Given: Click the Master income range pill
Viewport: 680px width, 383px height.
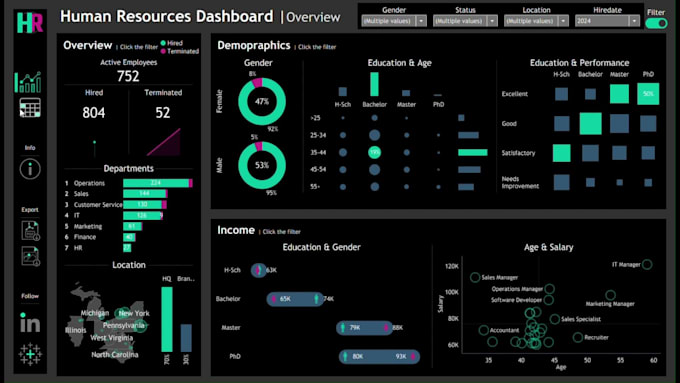Looking at the screenshot, I should coord(364,327).
